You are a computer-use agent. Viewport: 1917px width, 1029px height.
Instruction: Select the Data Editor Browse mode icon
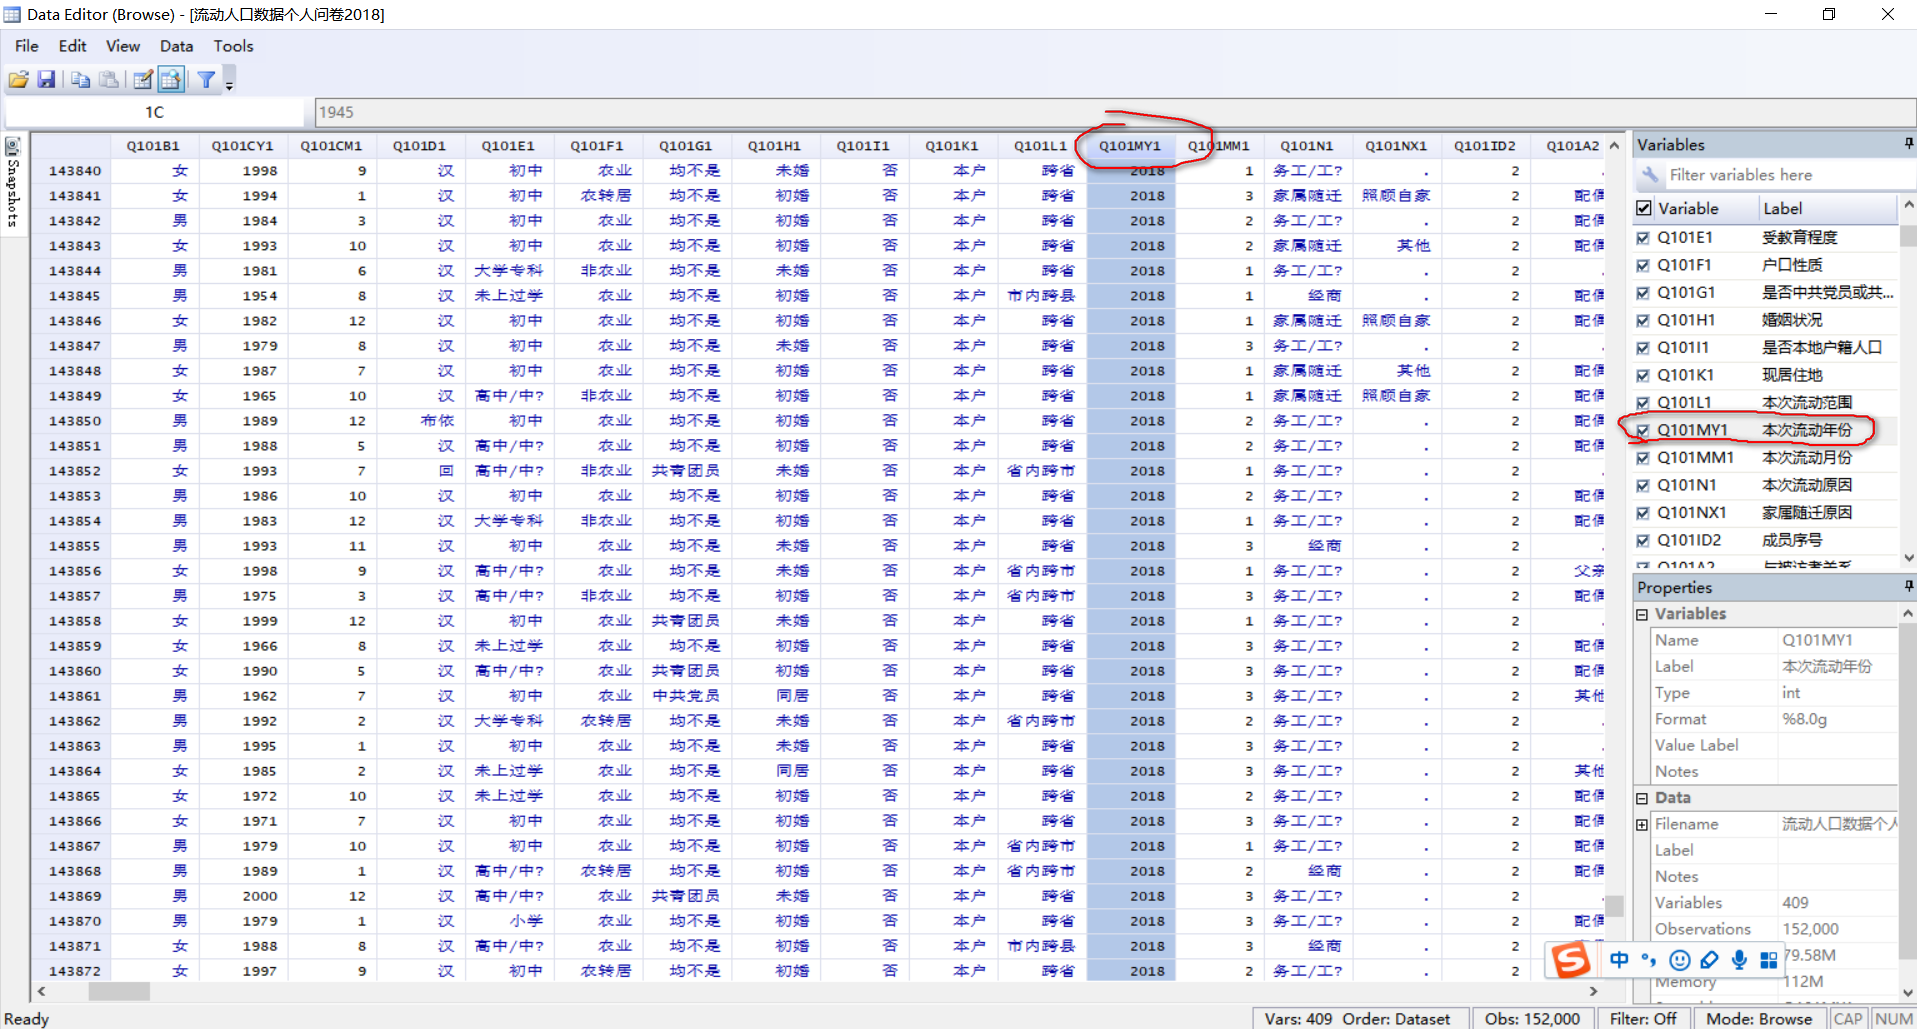(x=171, y=80)
